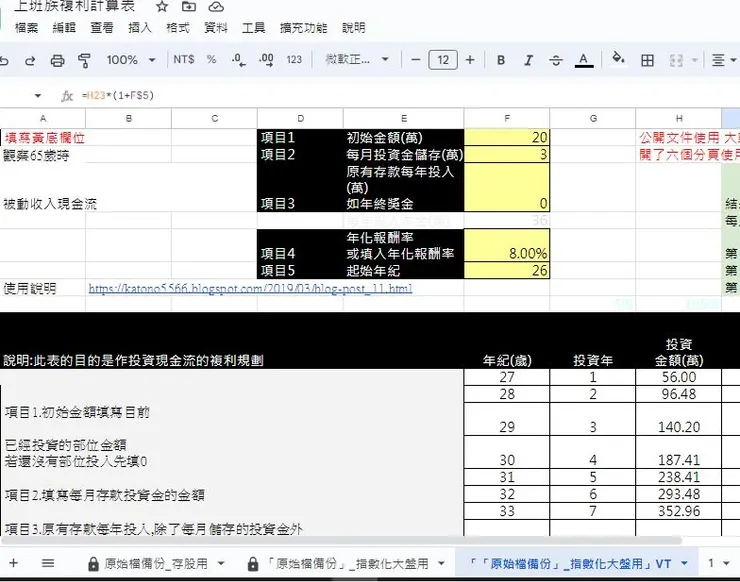Toggle strikethrough formatting
The width and height of the screenshot is (740, 582).
pyautogui.click(x=556, y=60)
